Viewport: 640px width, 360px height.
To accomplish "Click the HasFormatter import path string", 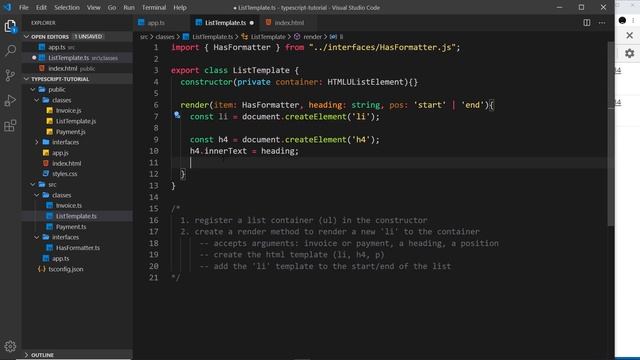I will click(x=382, y=47).
